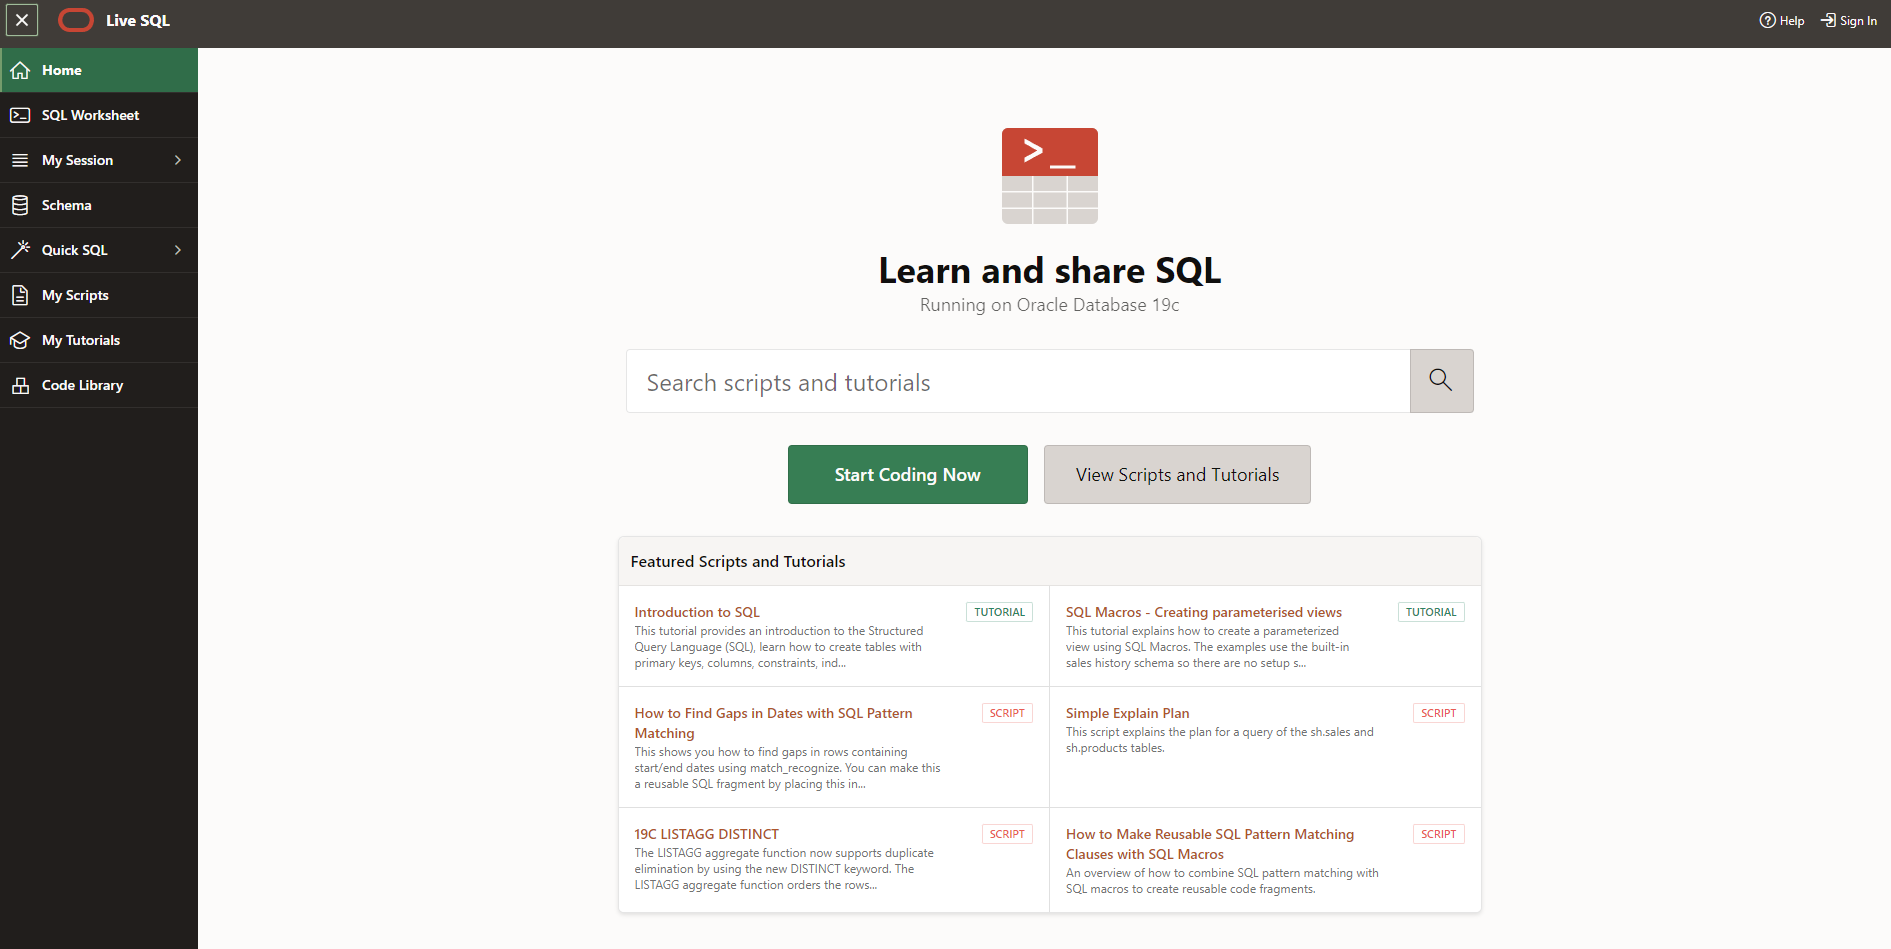Click TUTORIAL badge beside Introduction to SQL
This screenshot has height=949, width=1891.
pos(999,612)
